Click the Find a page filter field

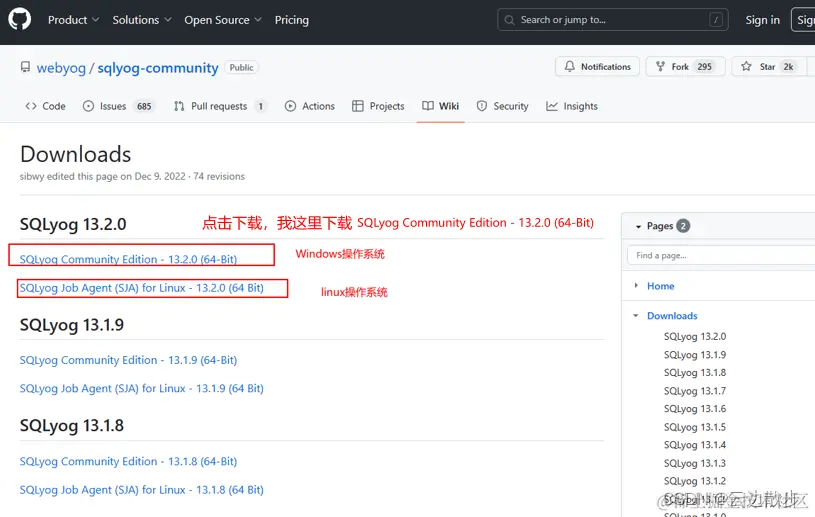tap(721, 255)
